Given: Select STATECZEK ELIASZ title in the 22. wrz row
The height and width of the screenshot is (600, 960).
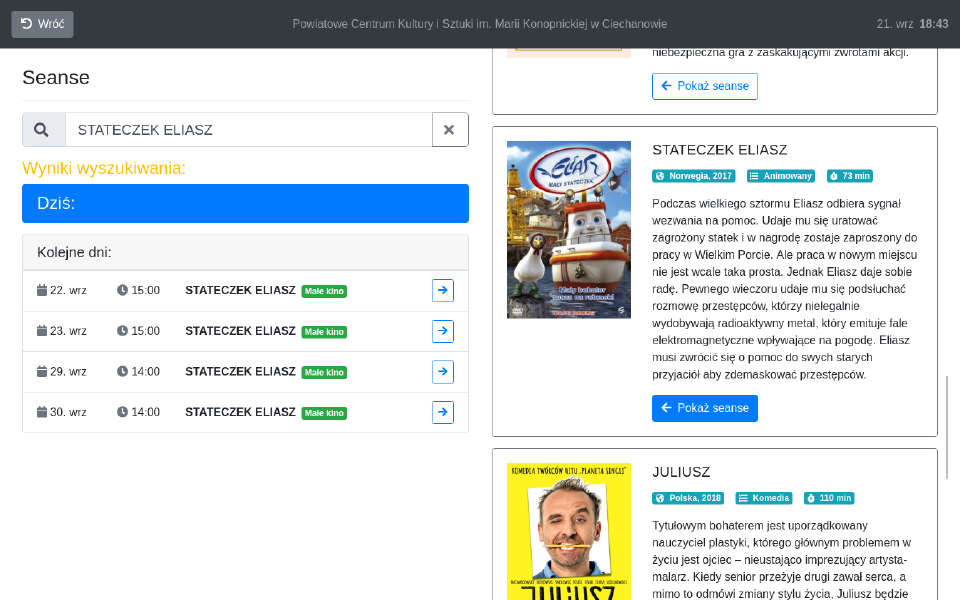Looking at the screenshot, I should click(241, 290).
